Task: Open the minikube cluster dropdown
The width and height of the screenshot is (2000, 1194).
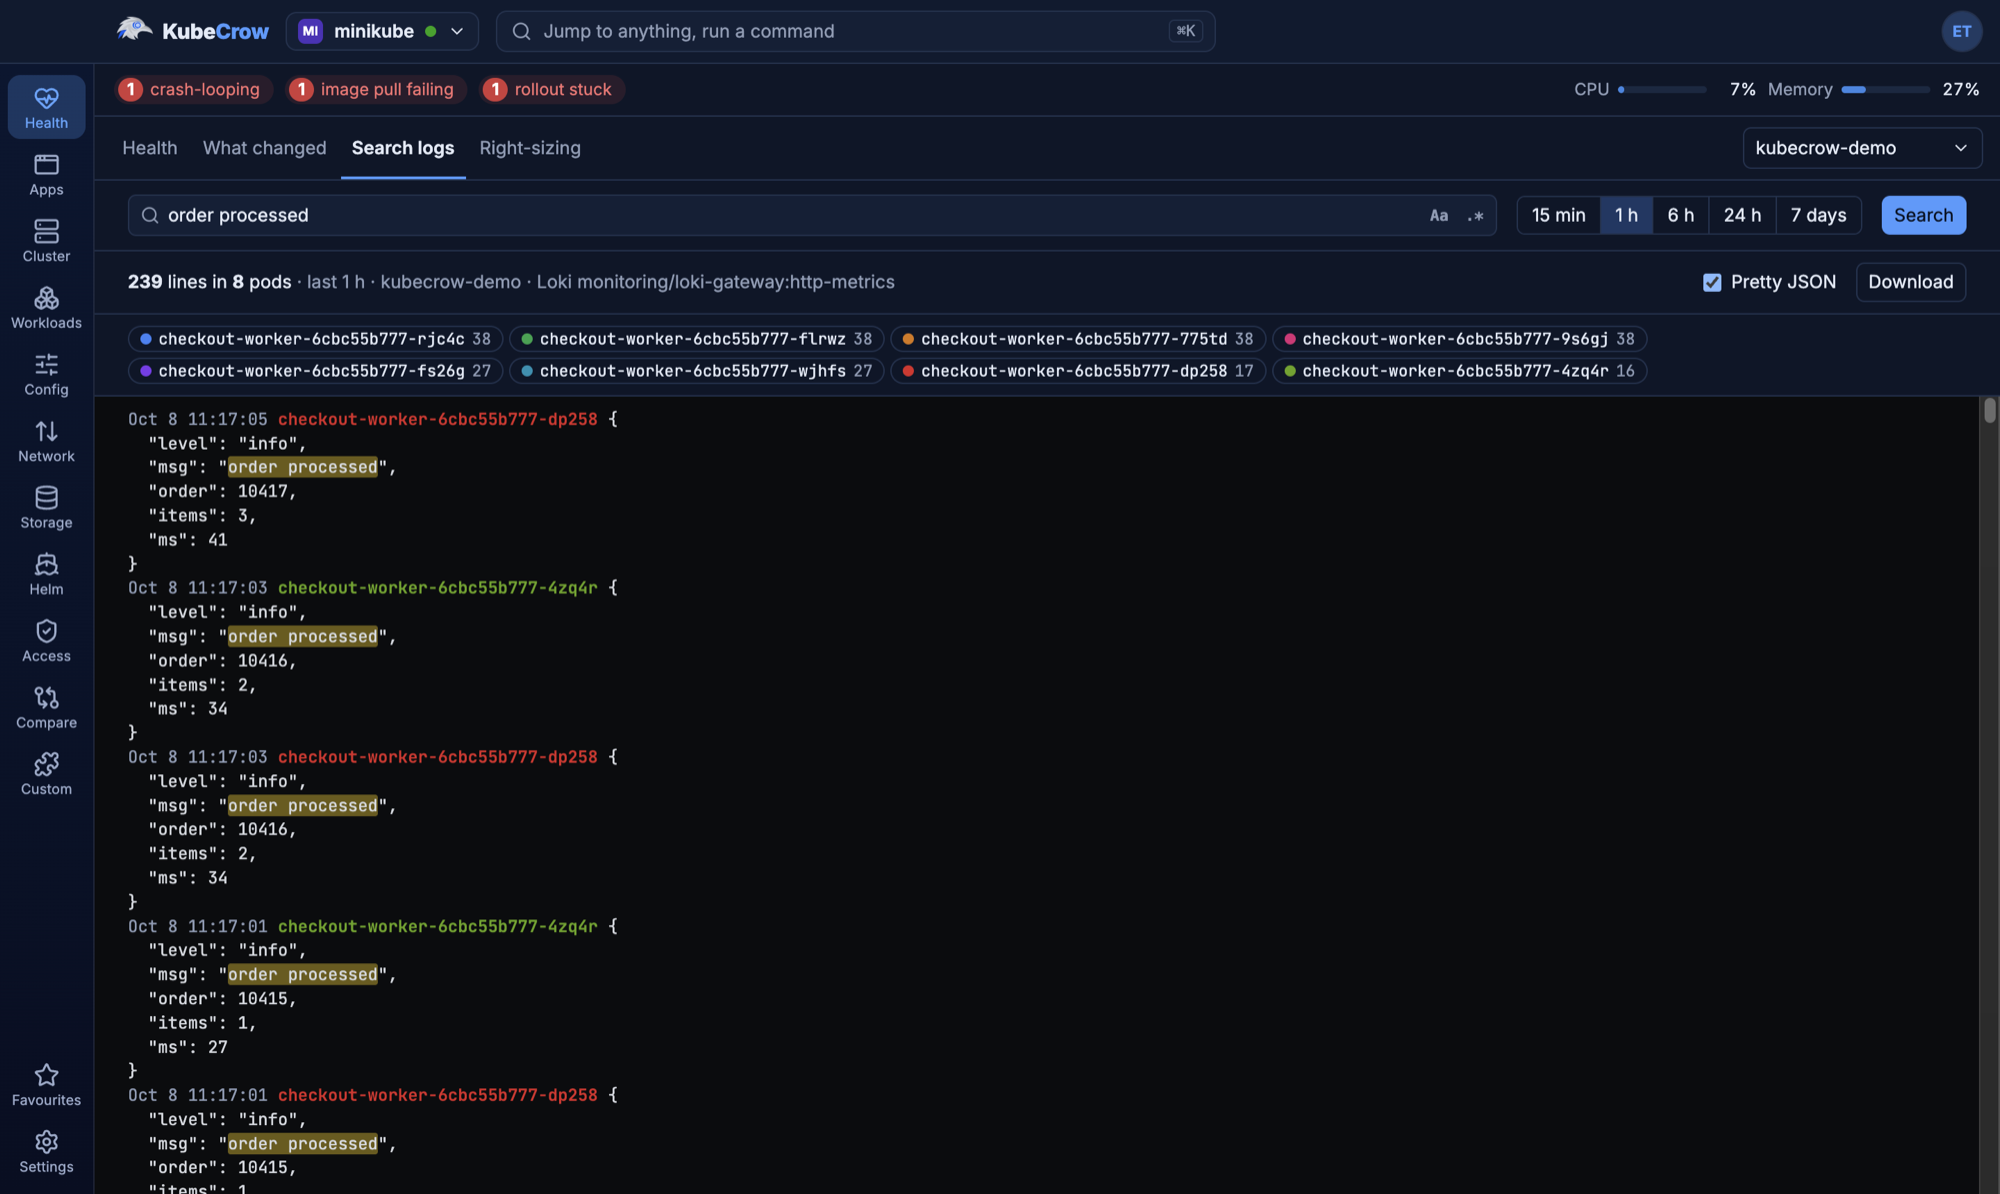Action: pyautogui.click(x=382, y=31)
